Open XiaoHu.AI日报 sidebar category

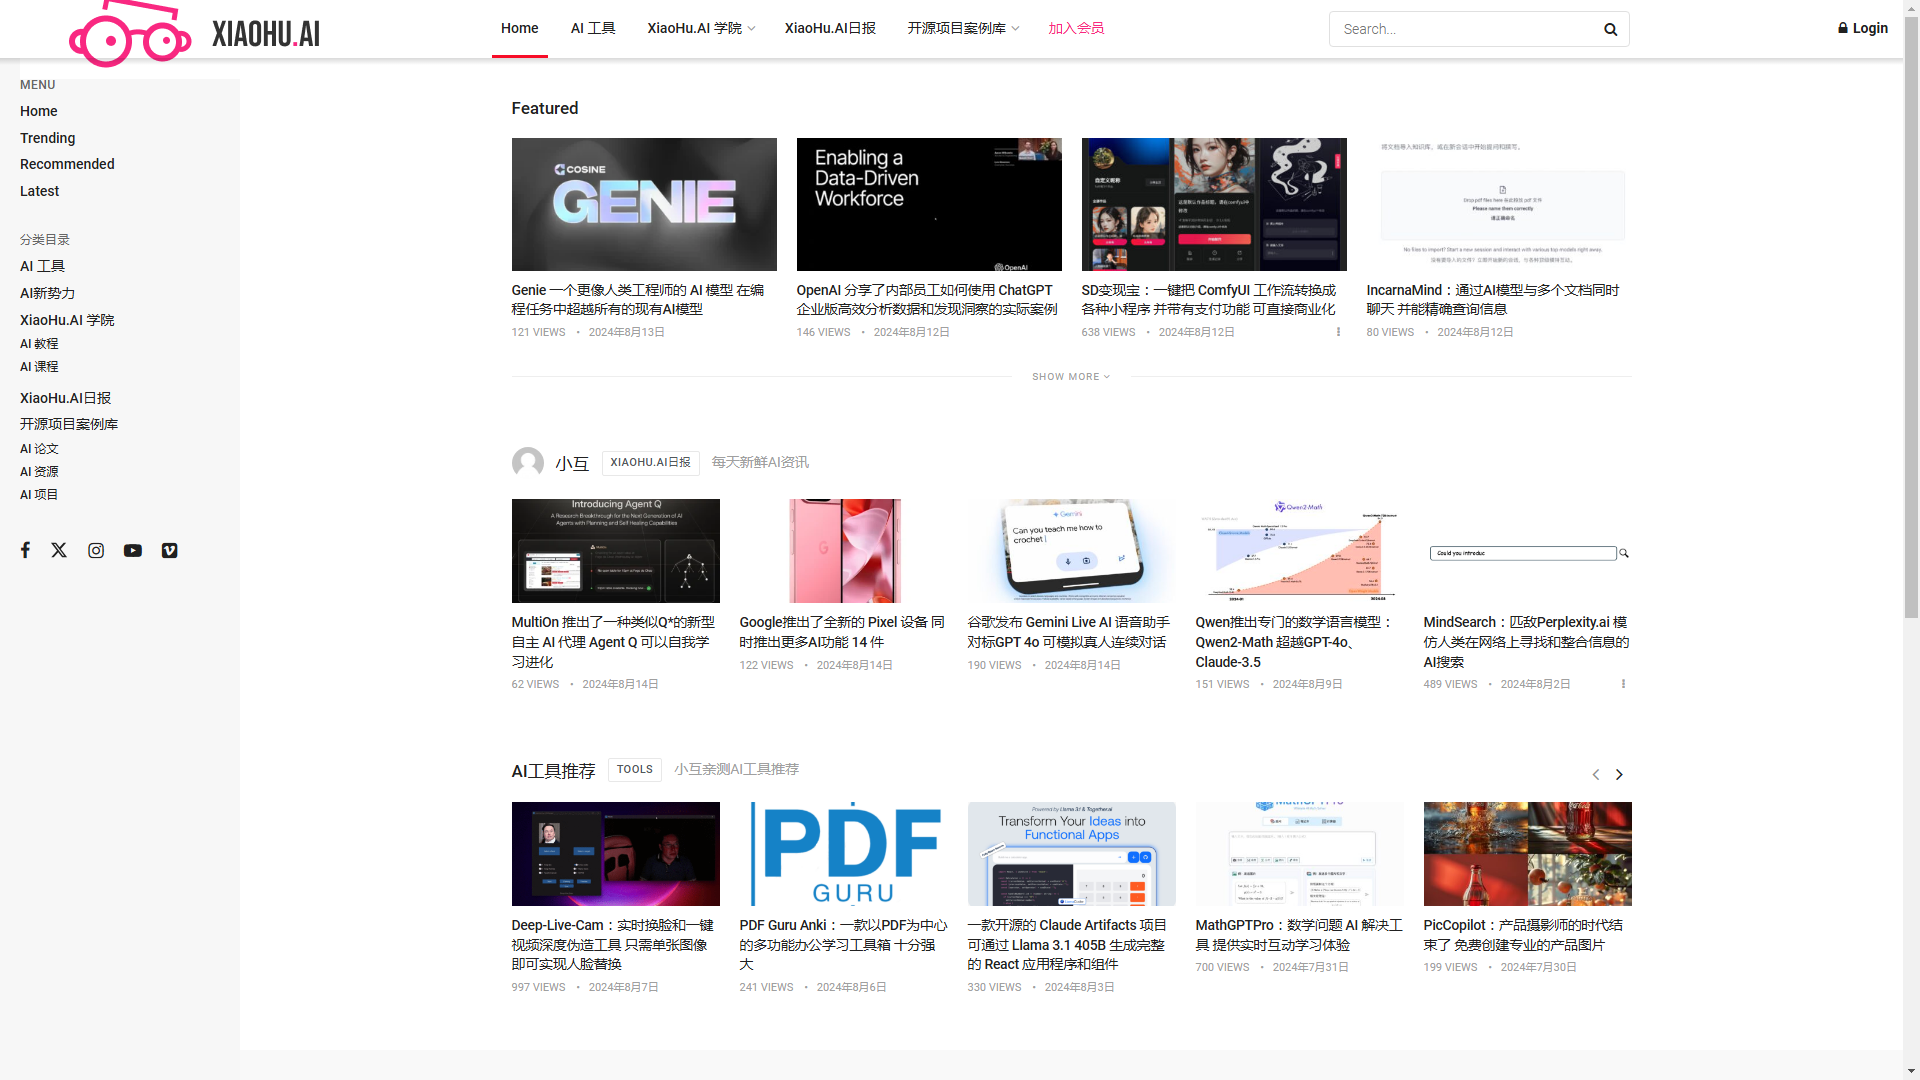click(66, 398)
